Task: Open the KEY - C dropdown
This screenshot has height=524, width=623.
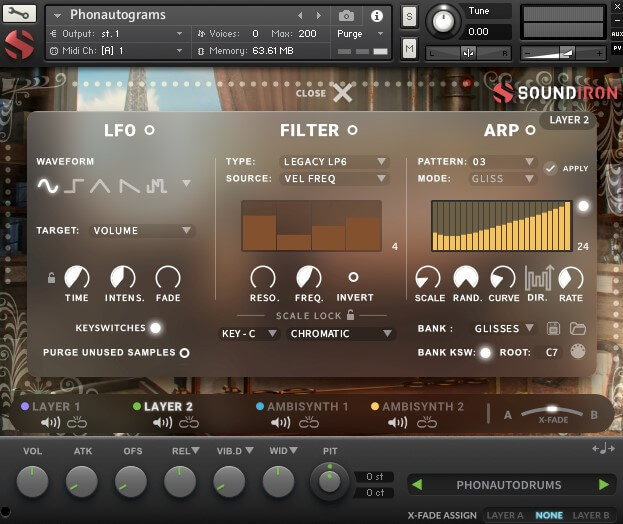Action: coord(248,333)
